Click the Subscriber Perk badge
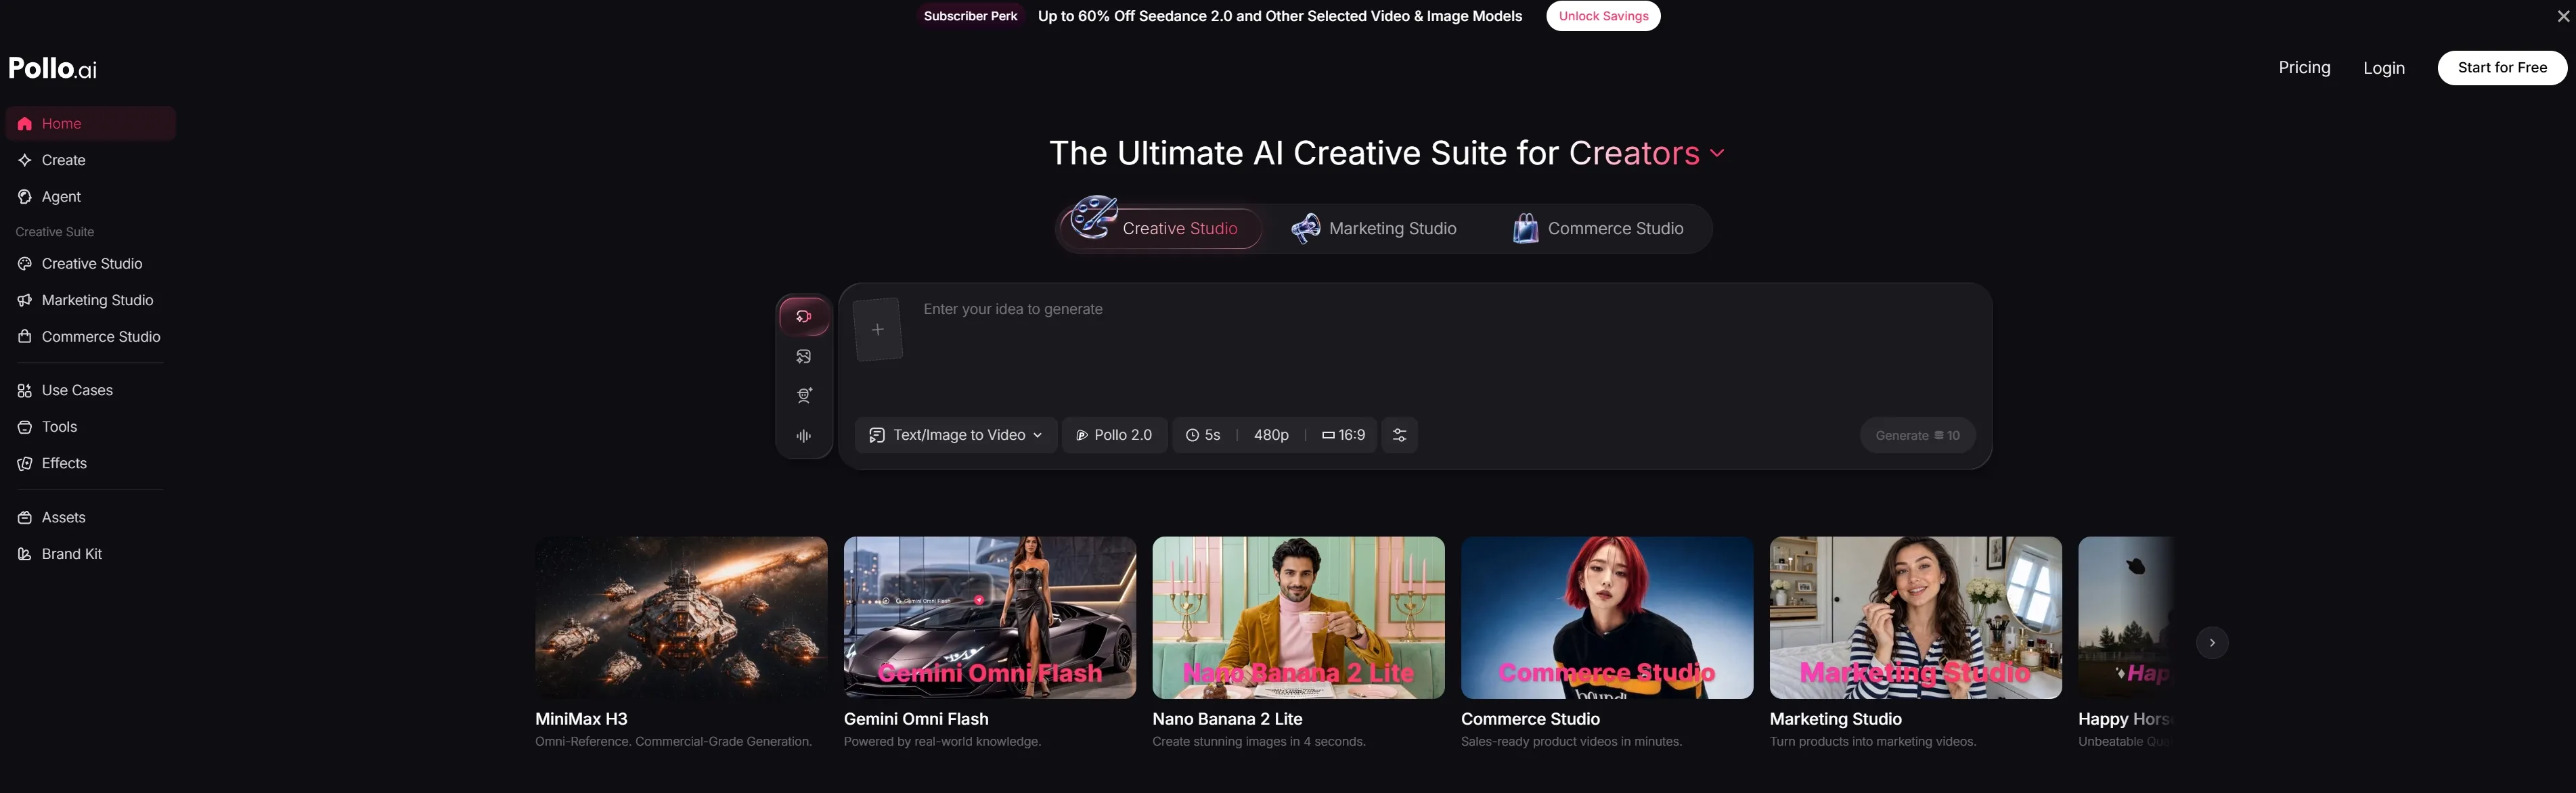2576x793 pixels. 970,16
